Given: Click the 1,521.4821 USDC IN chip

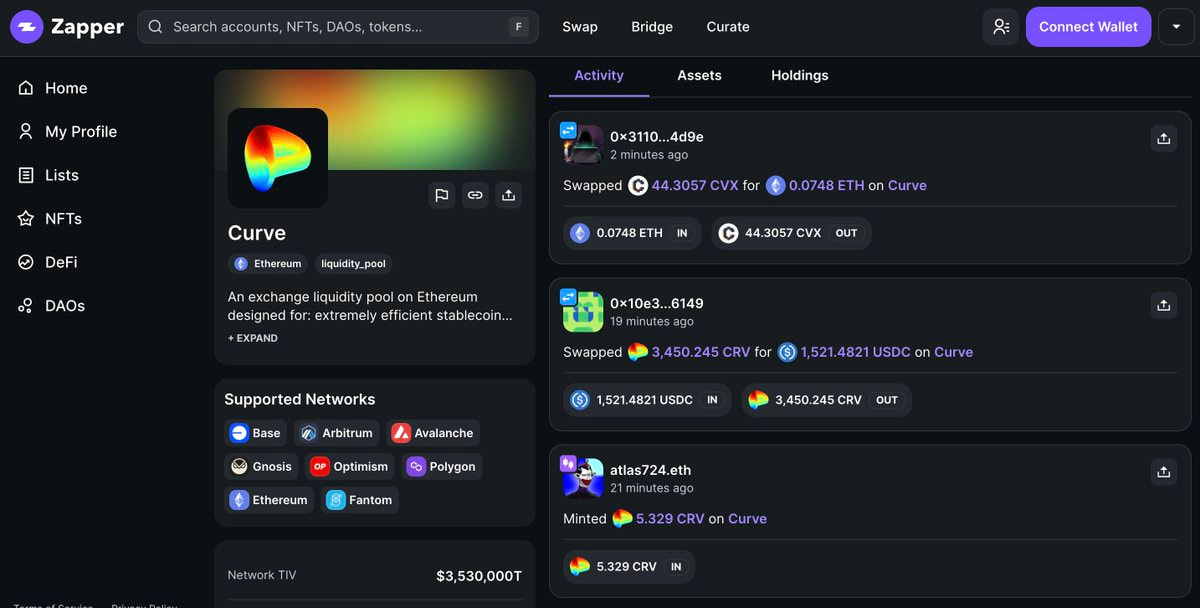Looking at the screenshot, I should point(647,400).
